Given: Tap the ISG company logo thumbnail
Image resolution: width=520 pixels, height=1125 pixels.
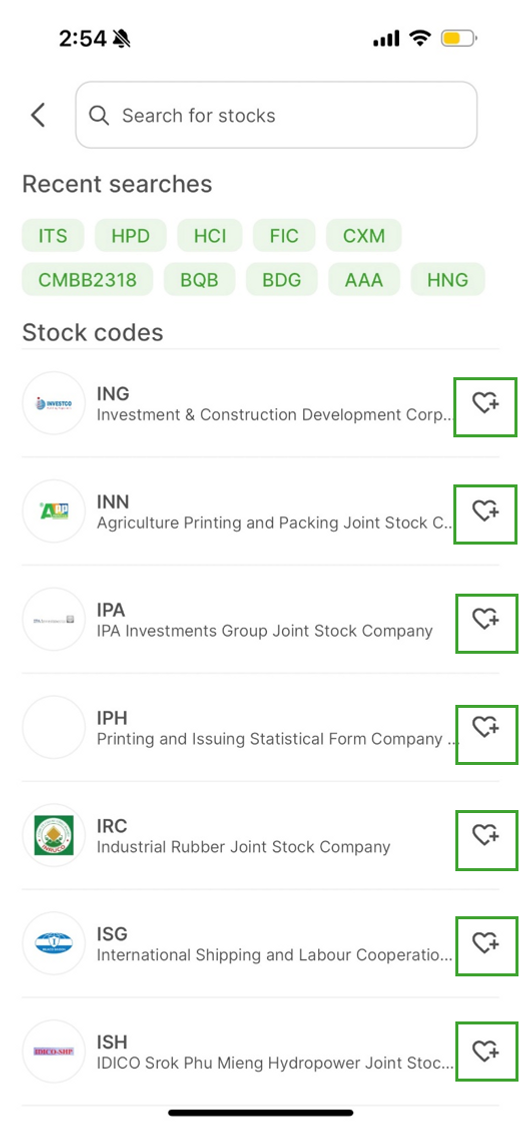Looking at the screenshot, I should pyautogui.click(x=54, y=943).
